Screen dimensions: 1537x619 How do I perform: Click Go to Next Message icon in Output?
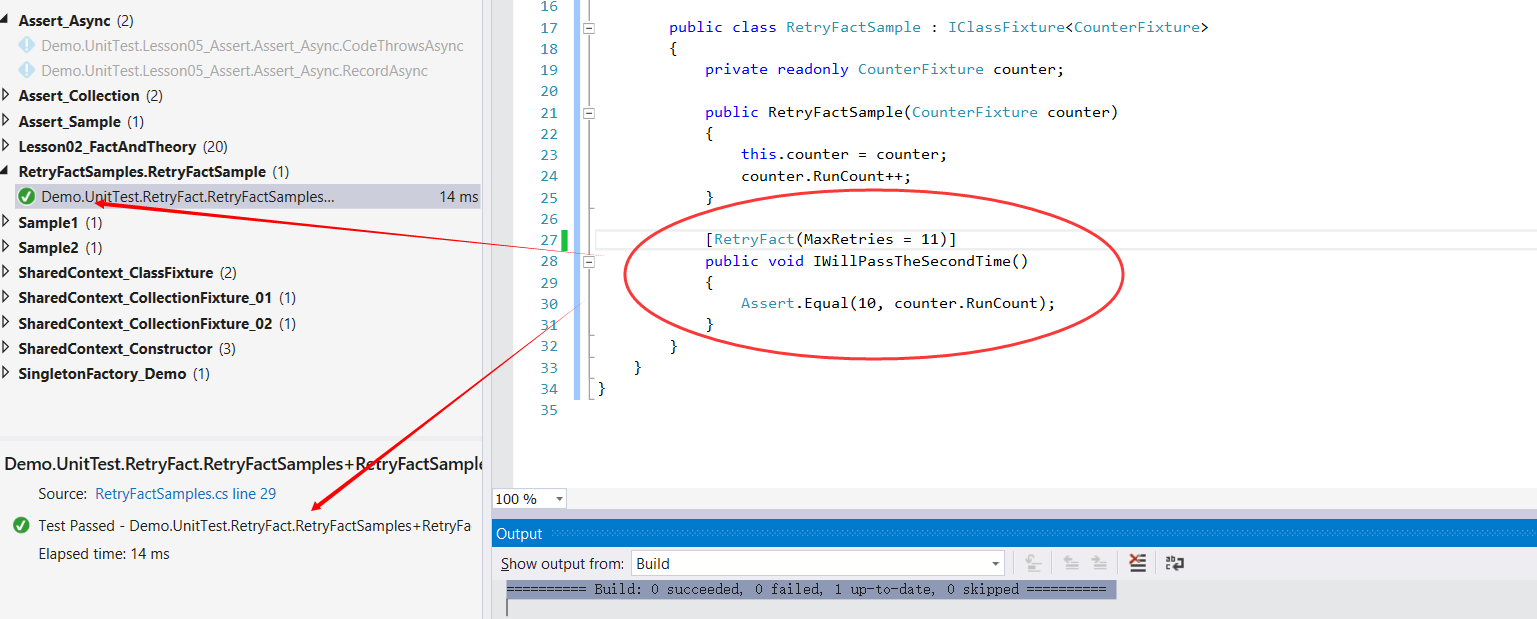tap(1099, 563)
